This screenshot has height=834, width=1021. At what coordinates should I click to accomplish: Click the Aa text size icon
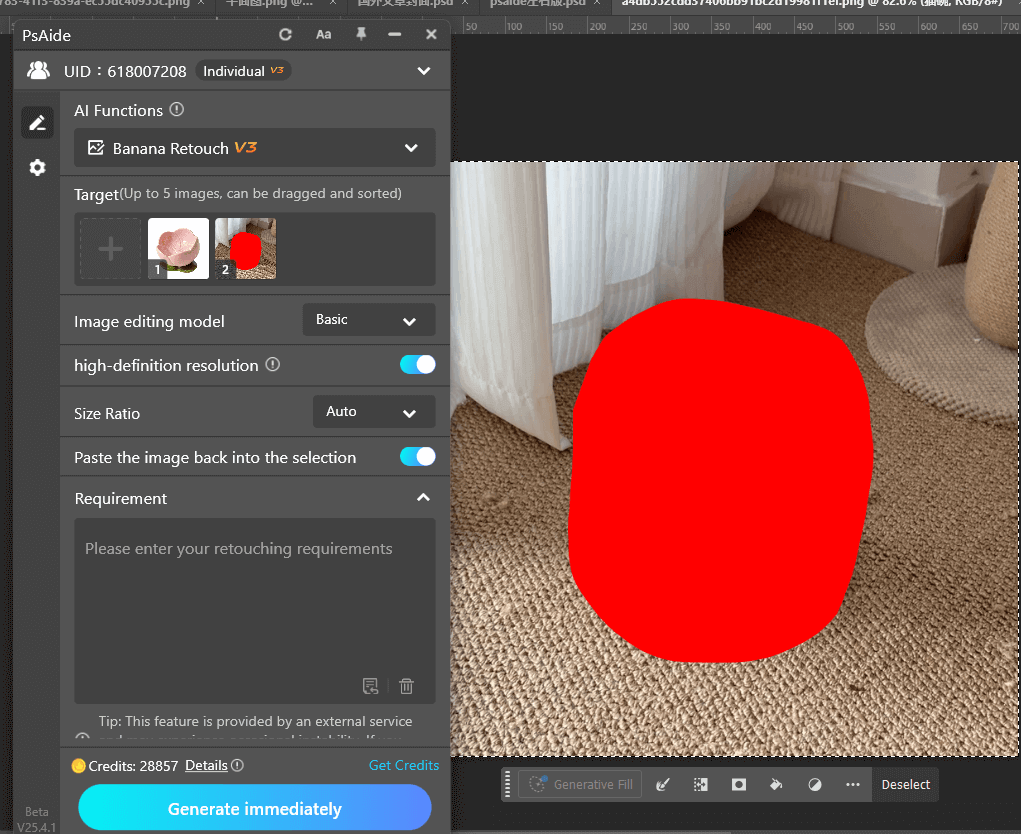(x=323, y=33)
